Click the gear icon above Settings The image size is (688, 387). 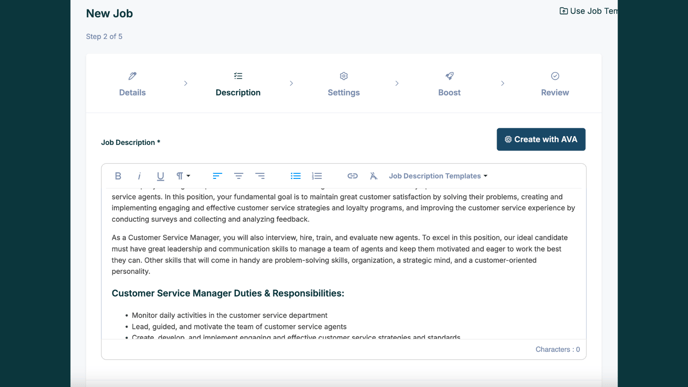tap(344, 76)
